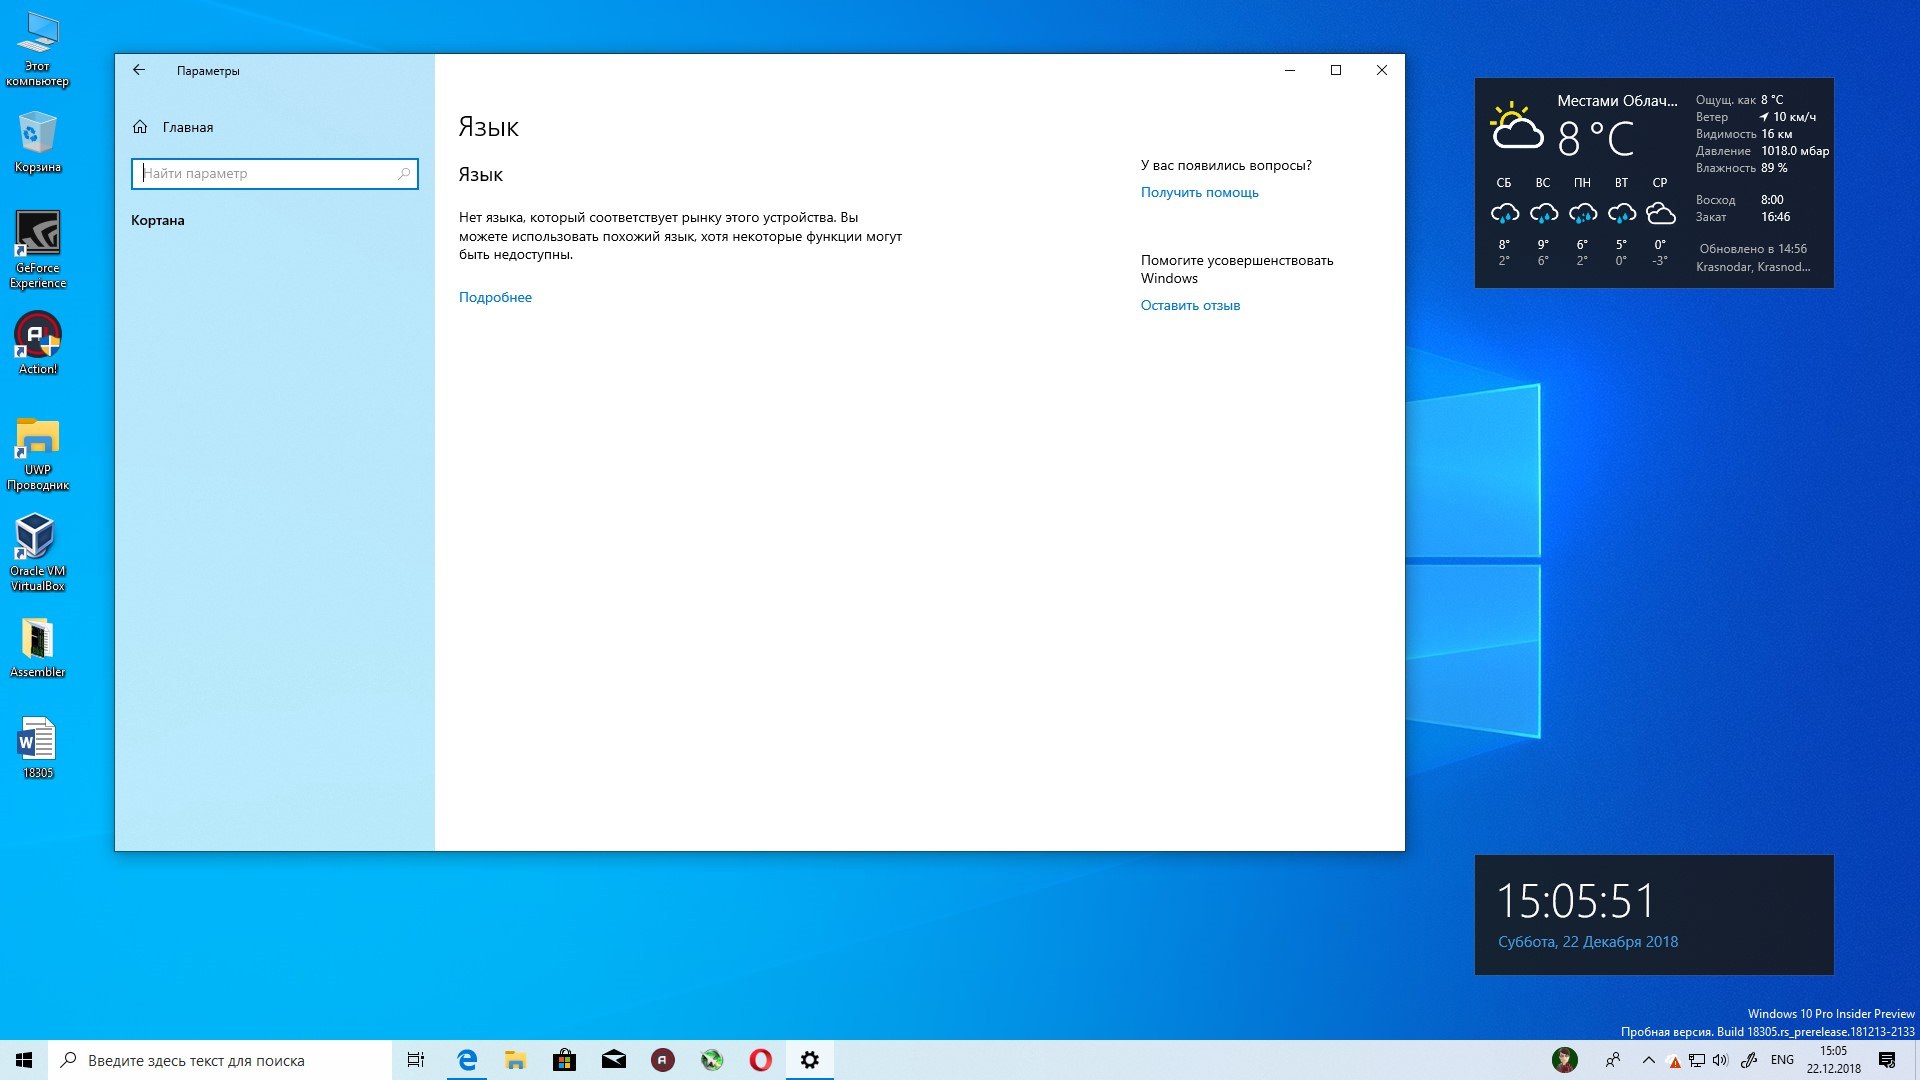Screen dimensions: 1920x1080
Task: Click the taskbar search box
Action: click(x=220, y=1060)
